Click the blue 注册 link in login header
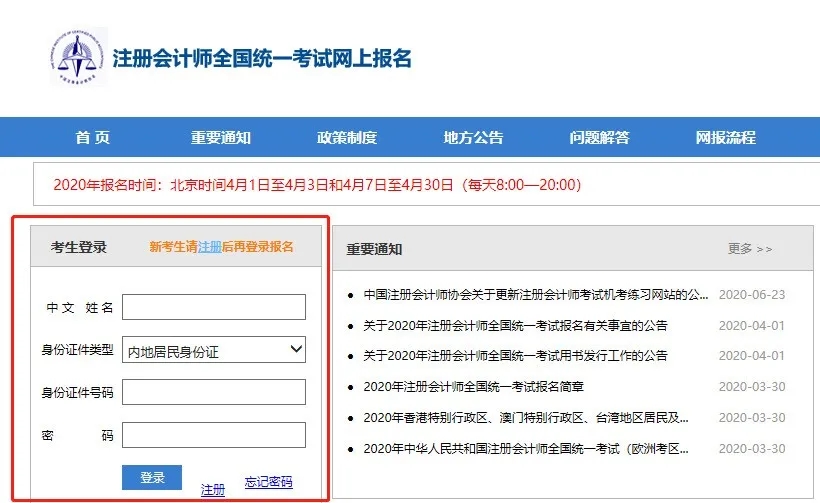This screenshot has width=820, height=503. click(x=209, y=247)
